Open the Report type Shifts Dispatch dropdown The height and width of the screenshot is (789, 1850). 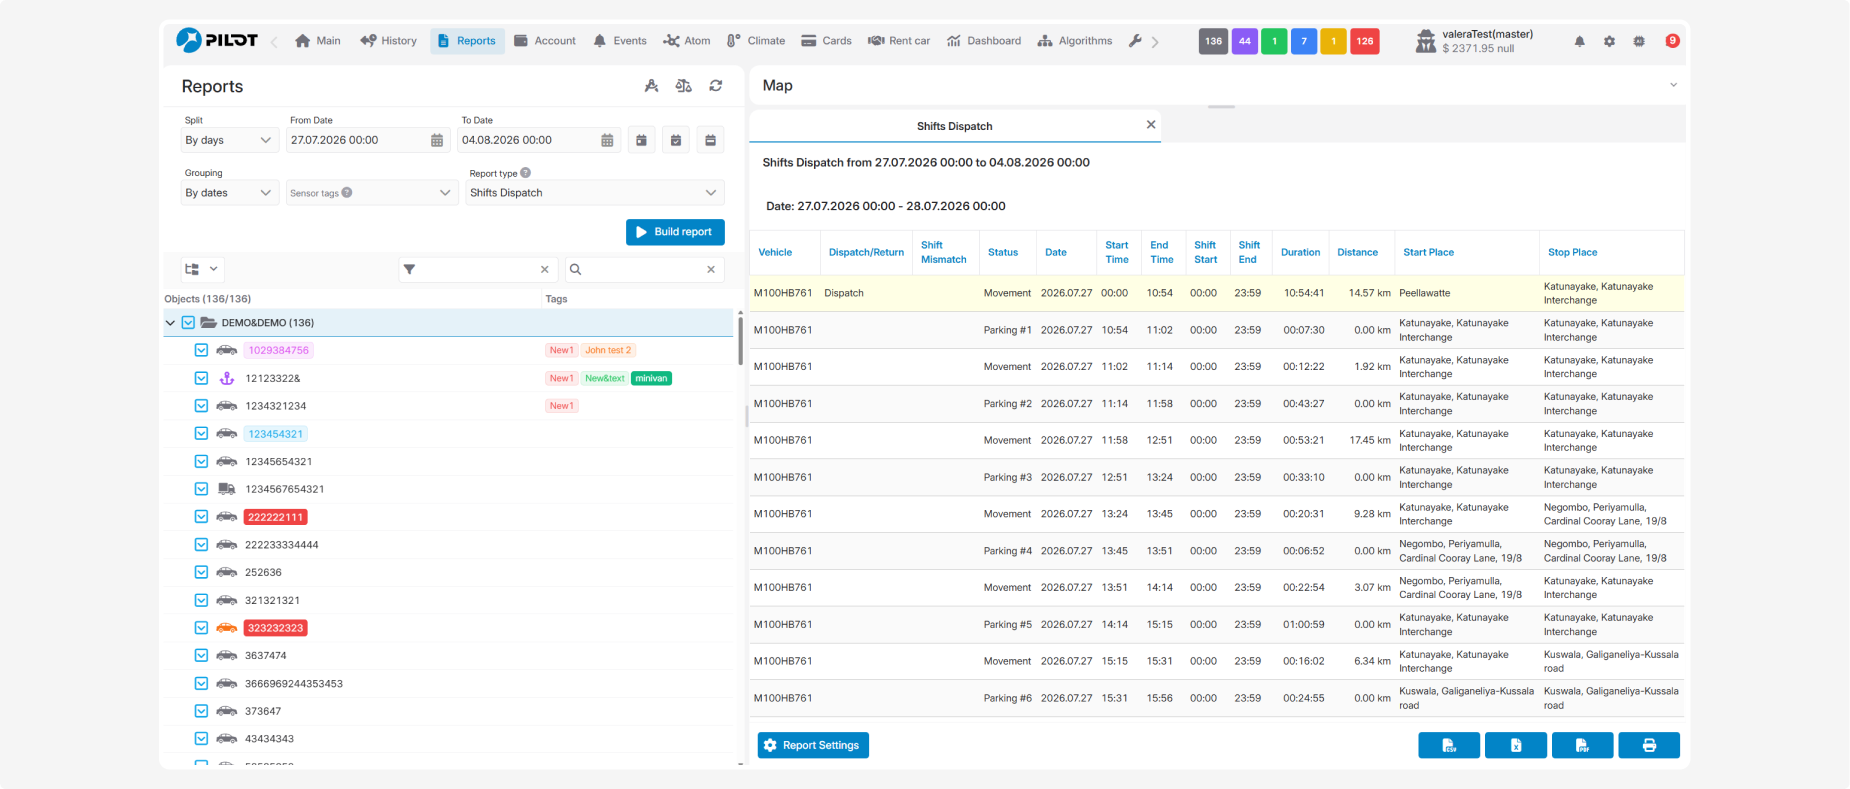pos(595,193)
